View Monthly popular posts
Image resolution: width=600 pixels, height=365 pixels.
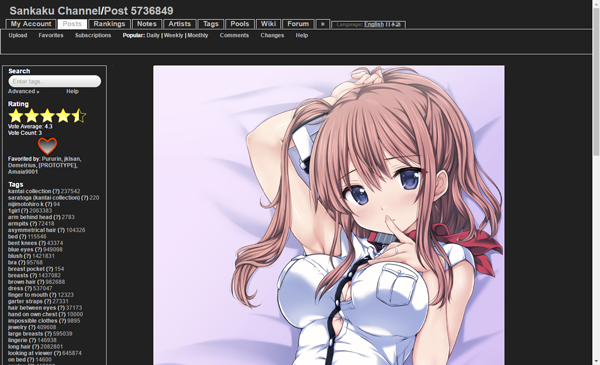click(198, 35)
